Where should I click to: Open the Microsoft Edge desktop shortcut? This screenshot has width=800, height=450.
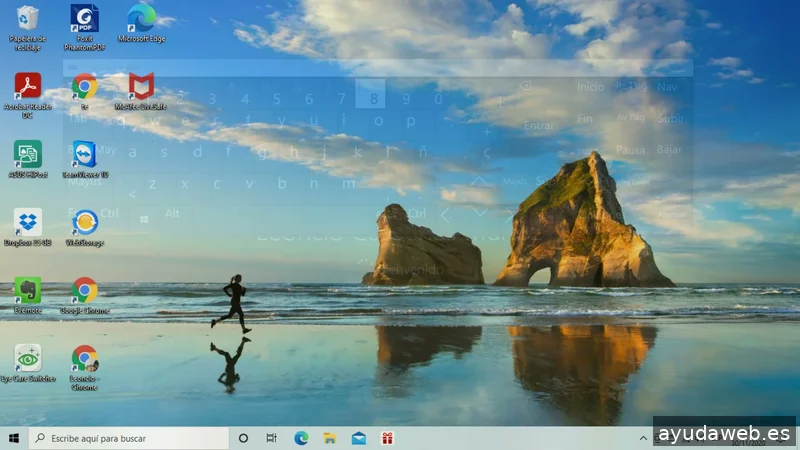[x=141, y=23]
